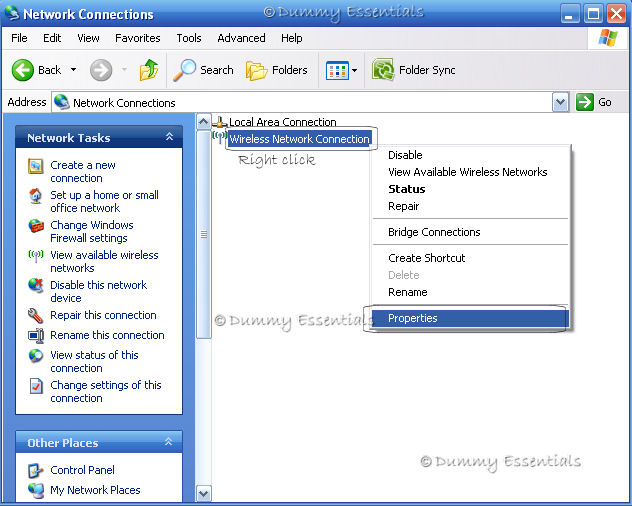The width and height of the screenshot is (632, 506).
Task: Click the task pane scroll down arrow
Action: tap(204, 494)
